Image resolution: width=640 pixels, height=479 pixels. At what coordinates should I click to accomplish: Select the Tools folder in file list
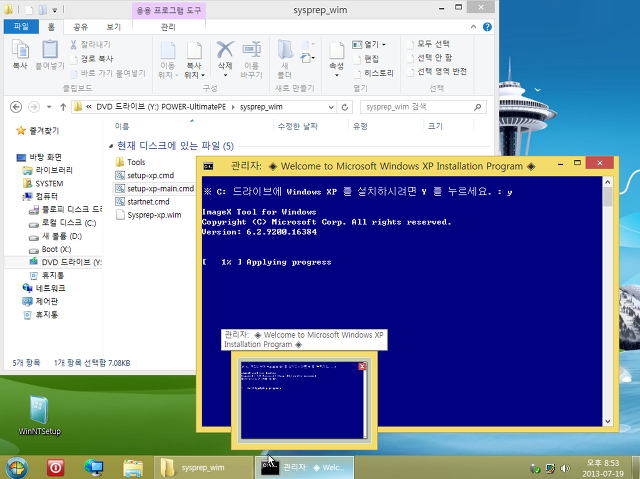[x=131, y=162]
